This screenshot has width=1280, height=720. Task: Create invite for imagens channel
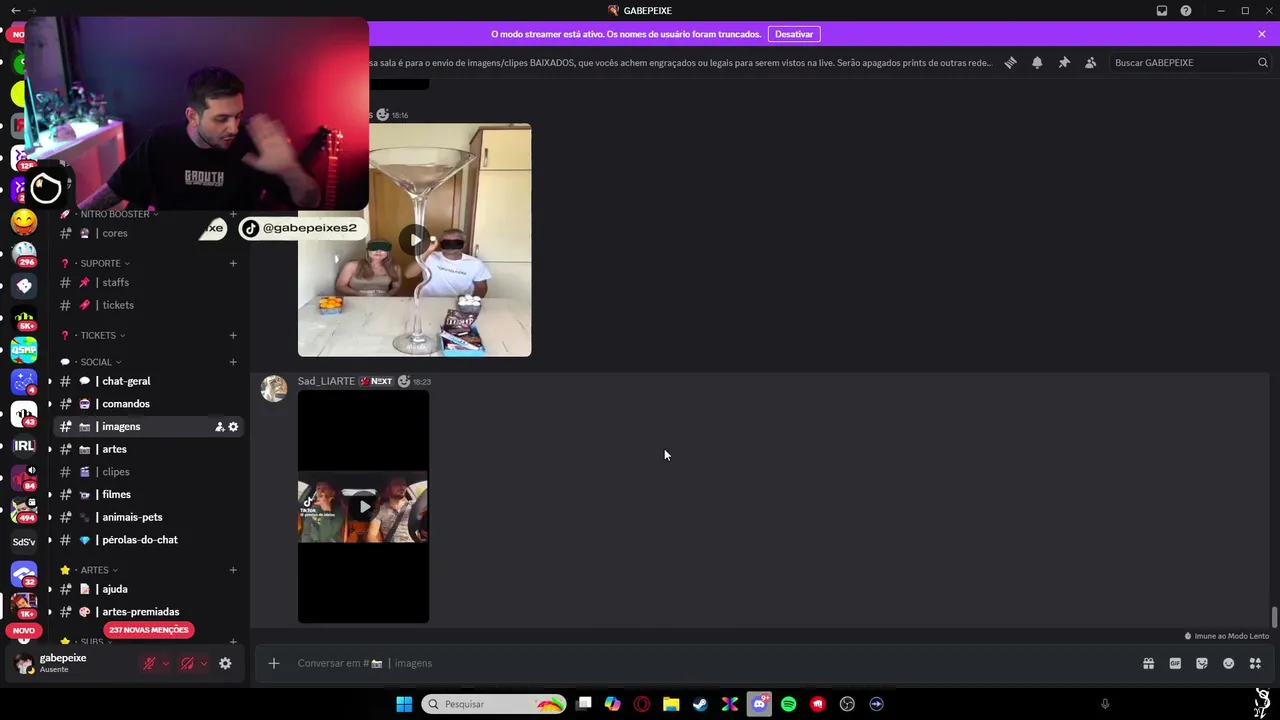pos(219,427)
